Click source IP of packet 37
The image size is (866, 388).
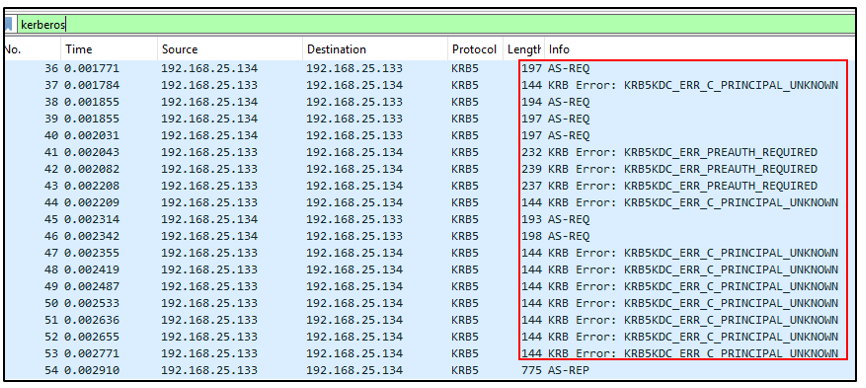click(209, 86)
